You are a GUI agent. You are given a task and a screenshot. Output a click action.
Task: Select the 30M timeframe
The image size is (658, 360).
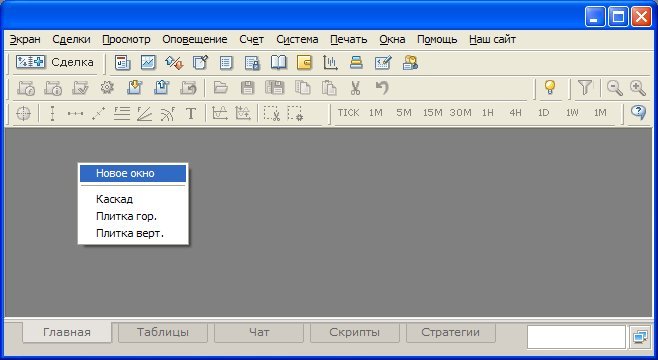(460, 112)
